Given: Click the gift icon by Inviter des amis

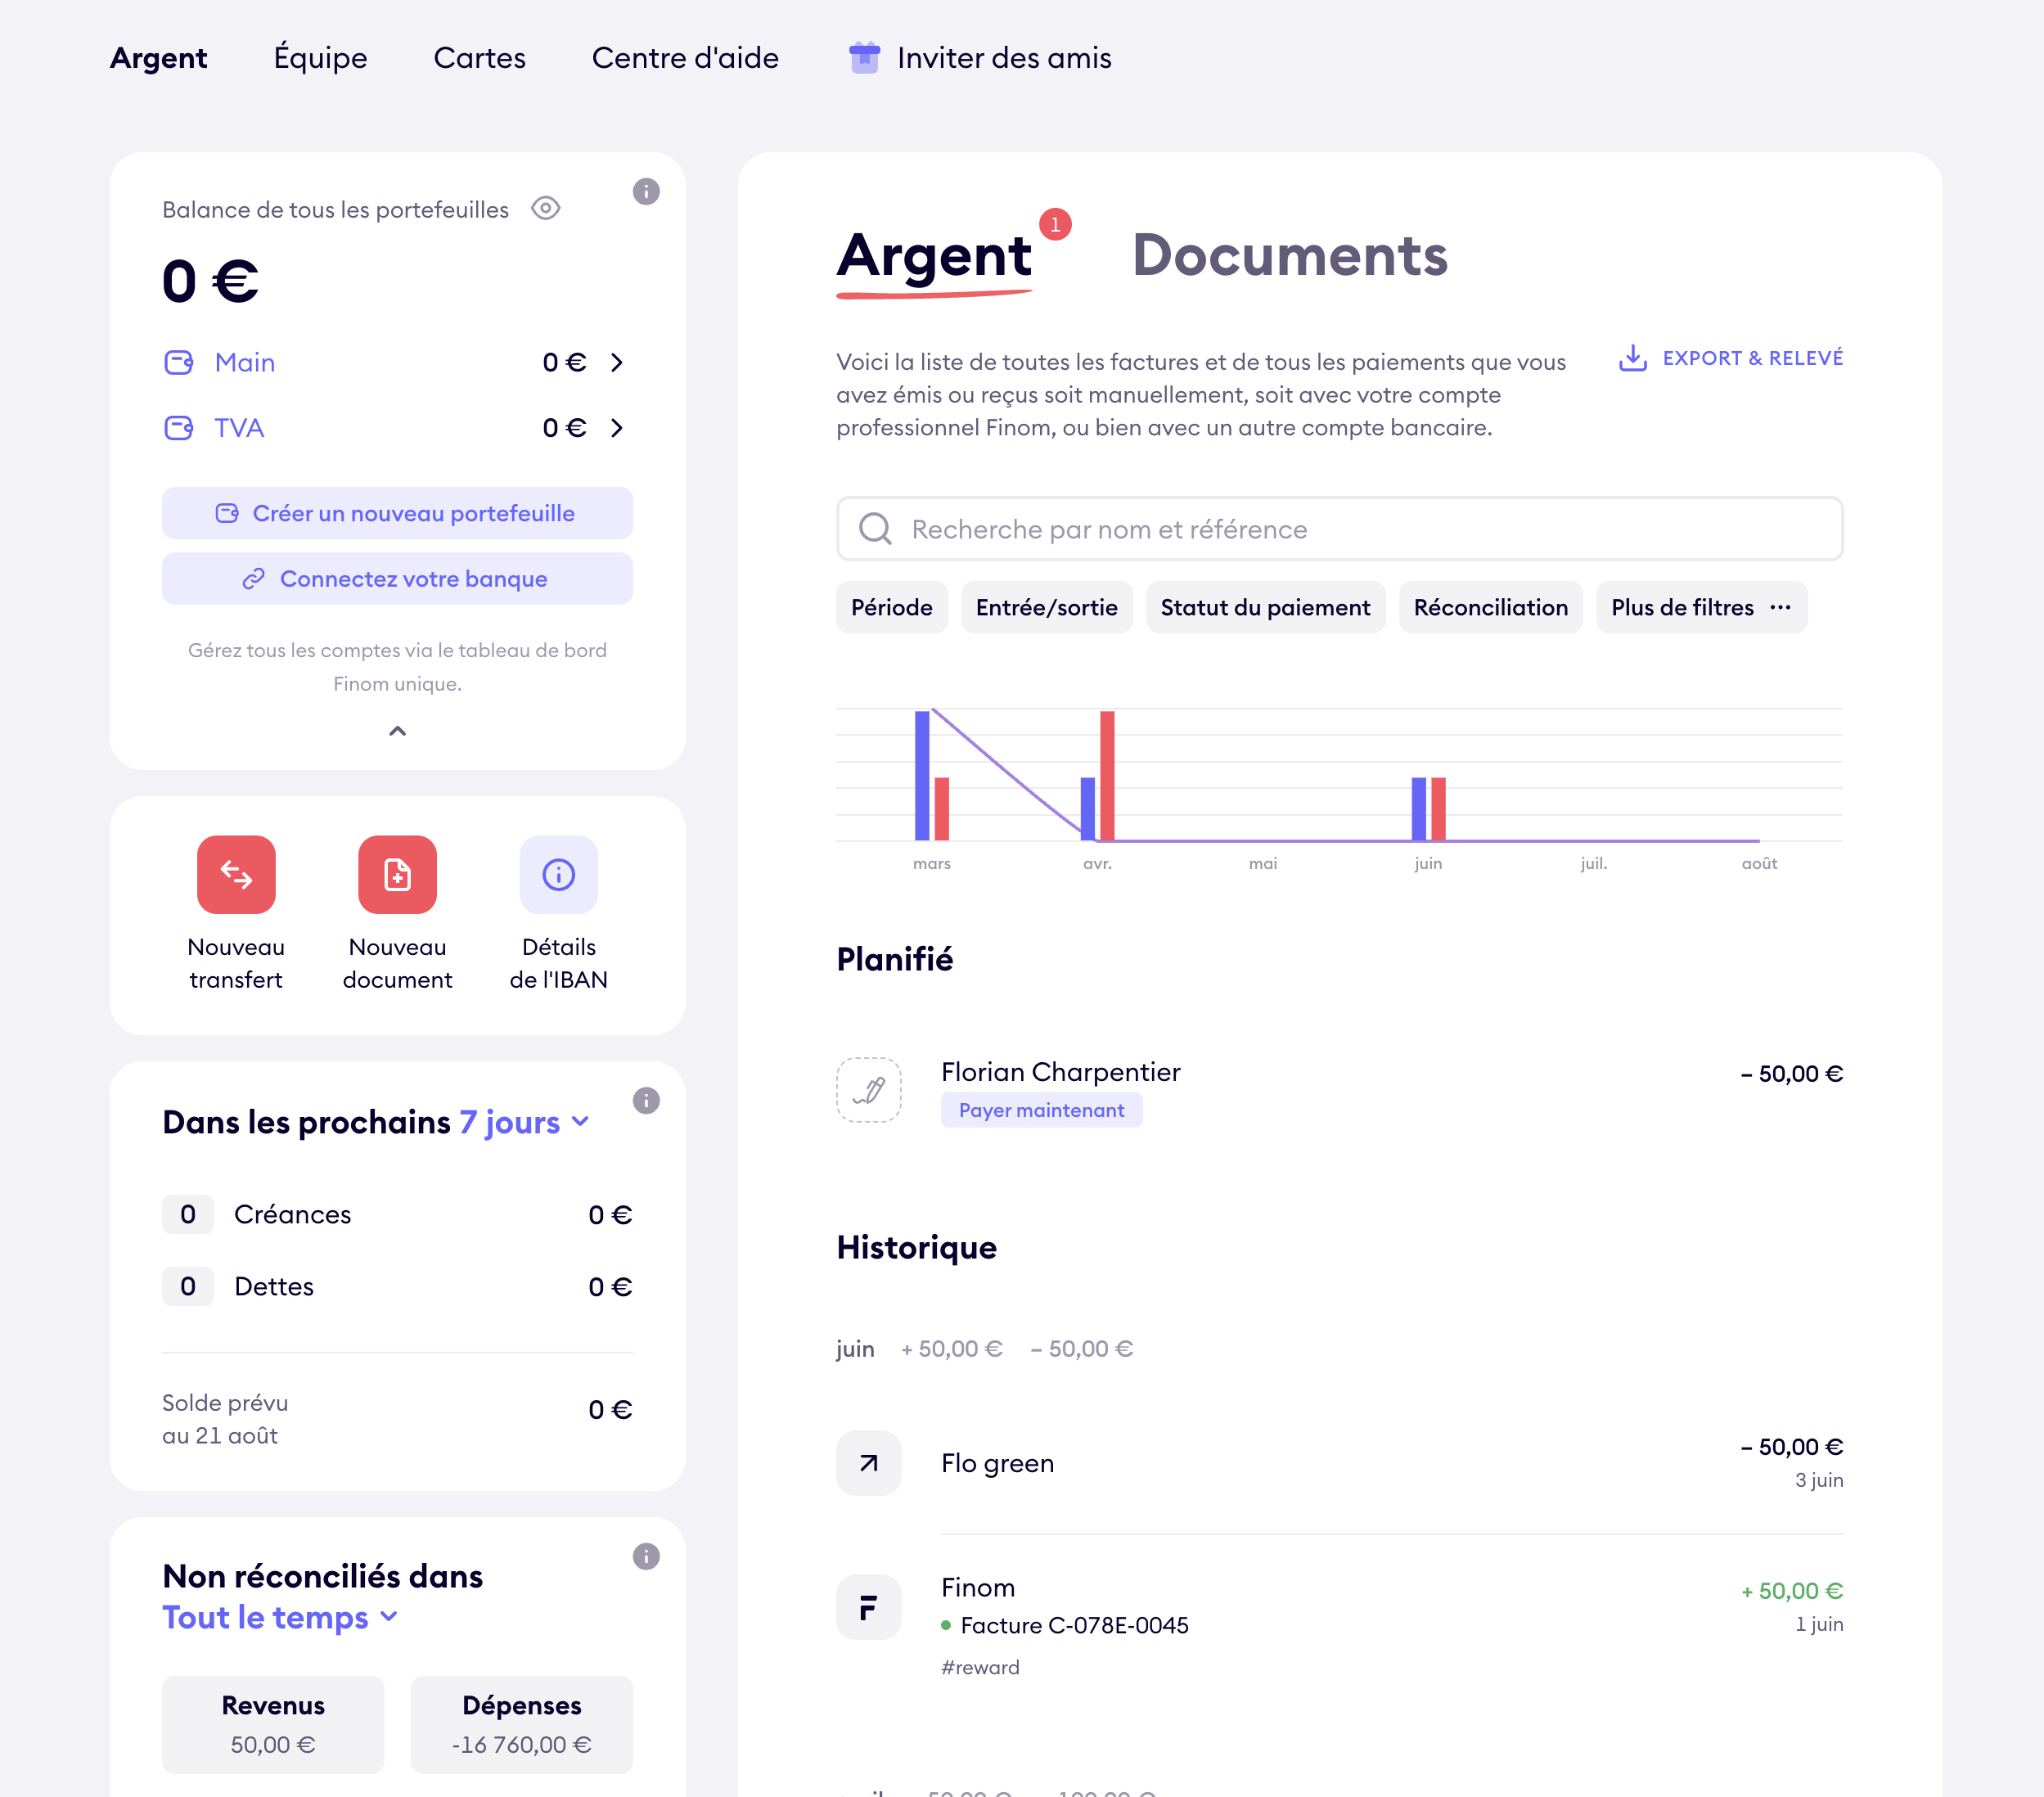Looking at the screenshot, I should pyautogui.click(x=864, y=57).
